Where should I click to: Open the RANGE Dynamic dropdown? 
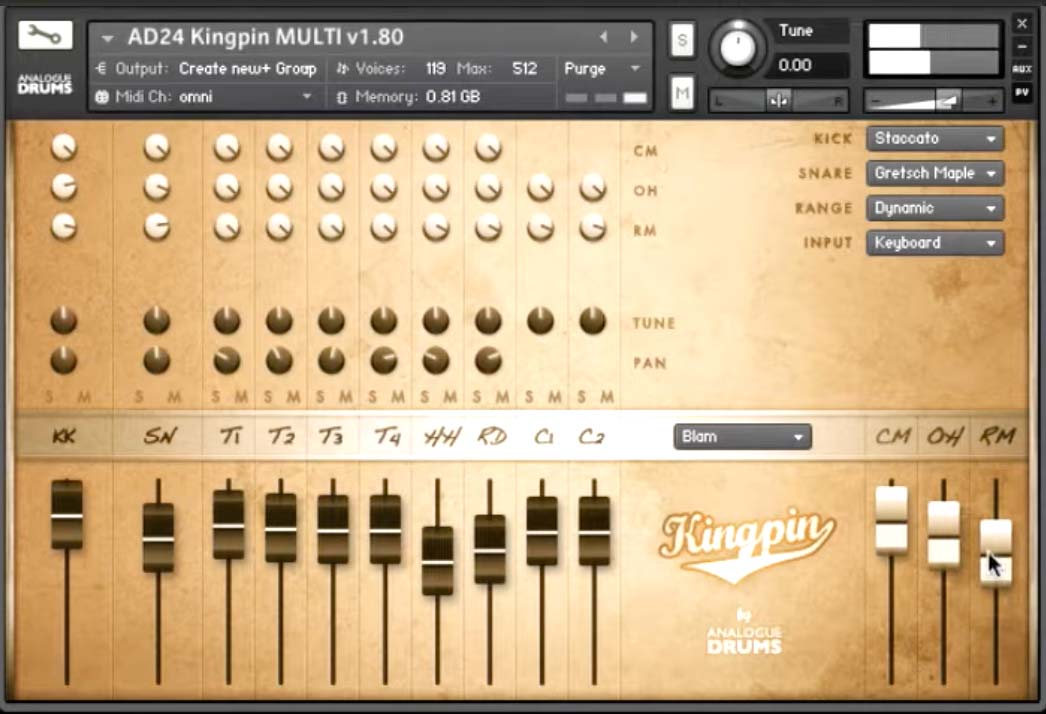click(935, 208)
